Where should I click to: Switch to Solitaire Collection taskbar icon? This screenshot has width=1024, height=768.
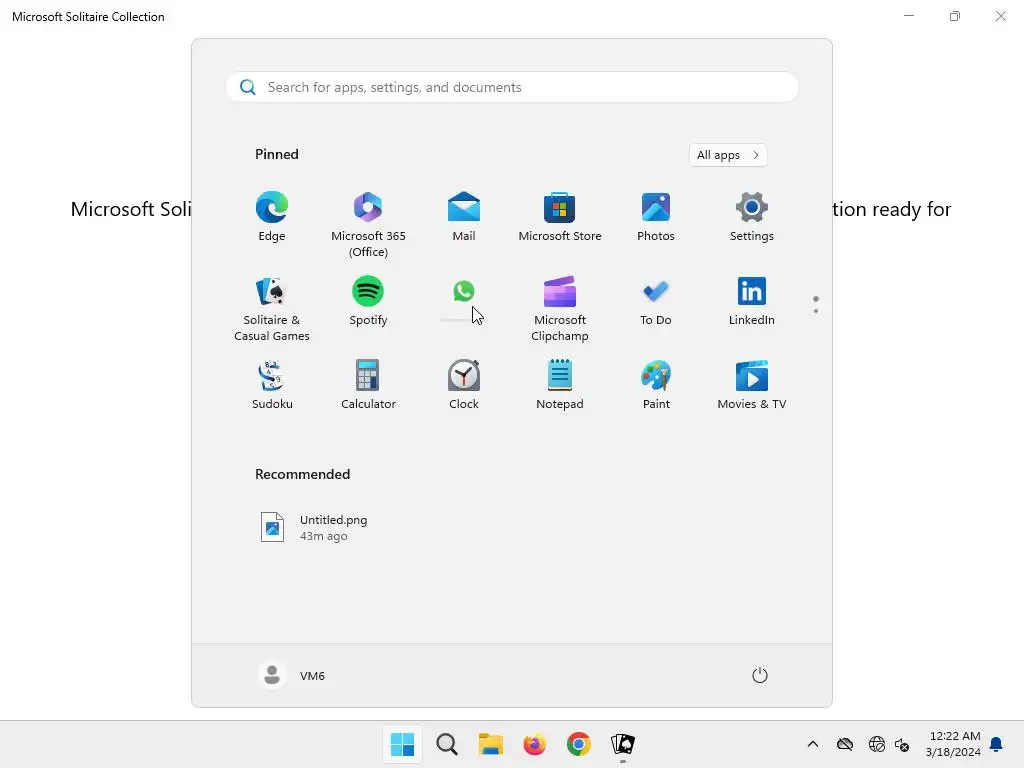point(622,744)
